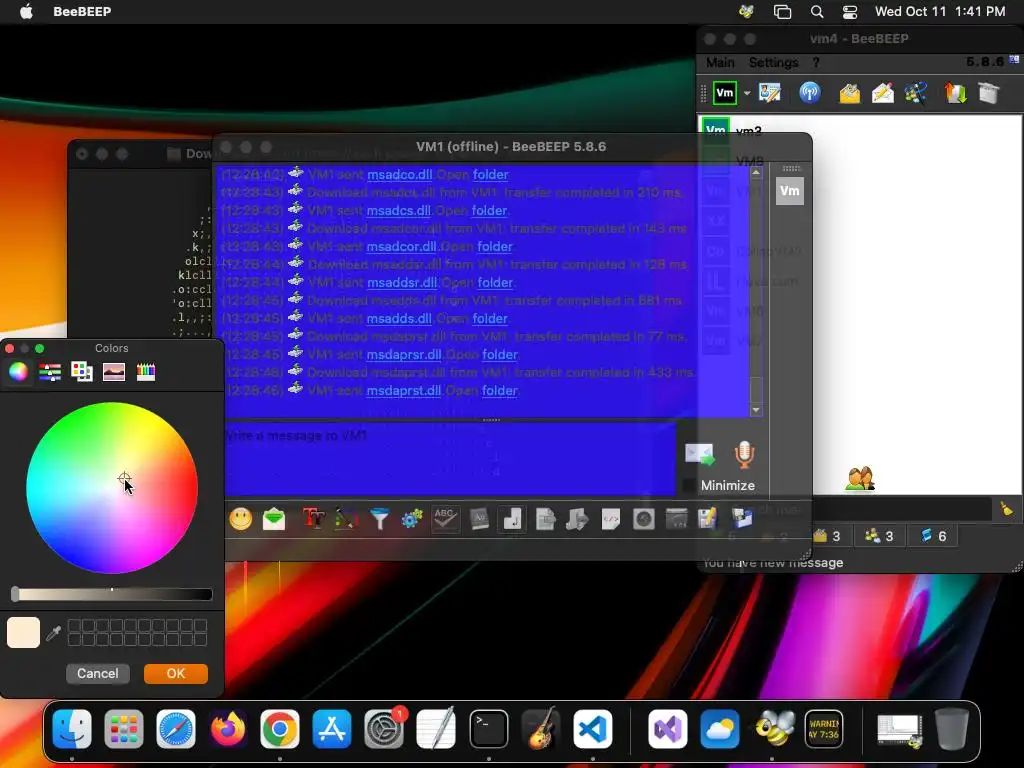Open the ? help menu in vm4 window
1024x768 pixels.
(816, 62)
